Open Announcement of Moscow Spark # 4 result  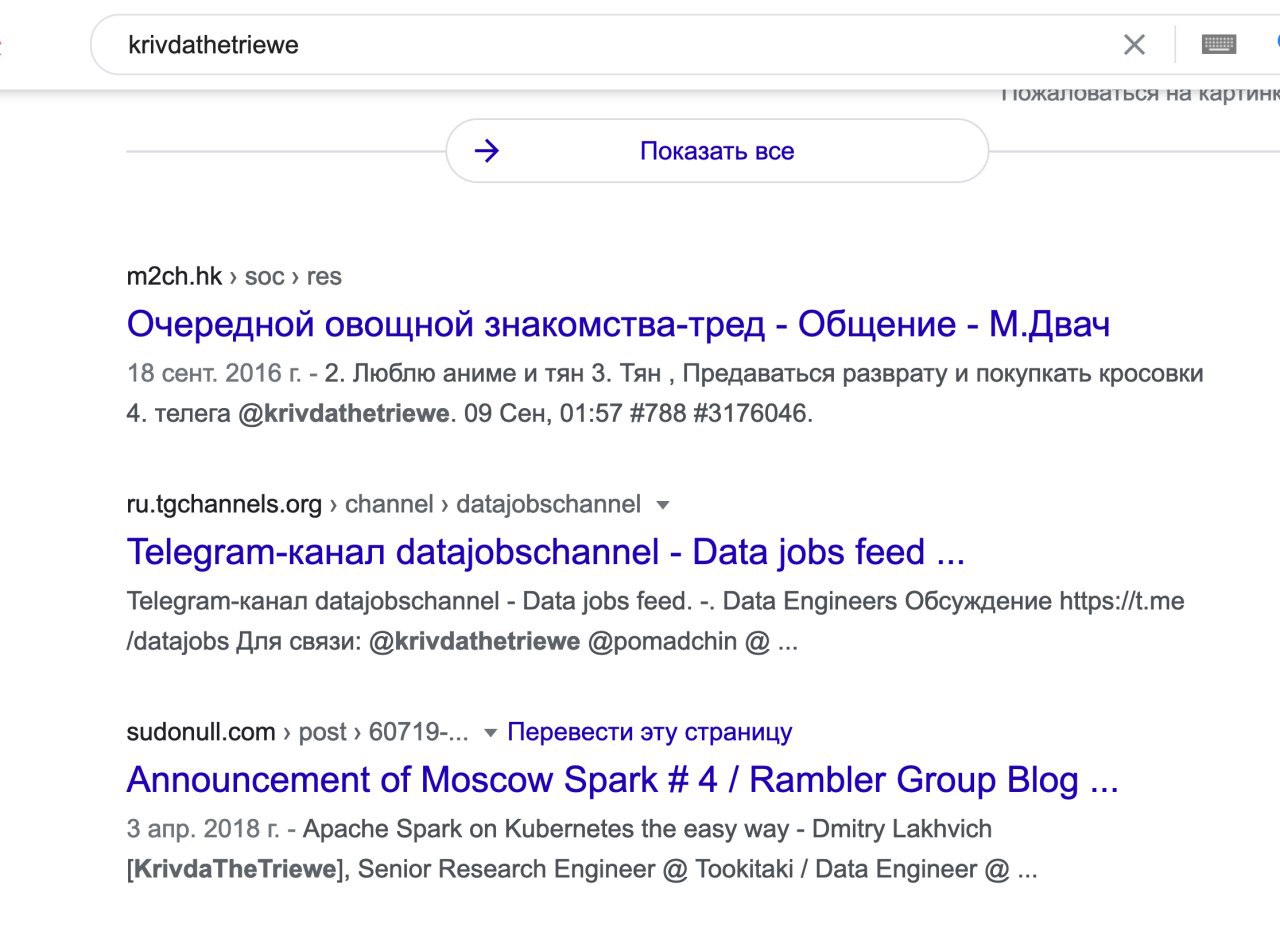click(622, 780)
